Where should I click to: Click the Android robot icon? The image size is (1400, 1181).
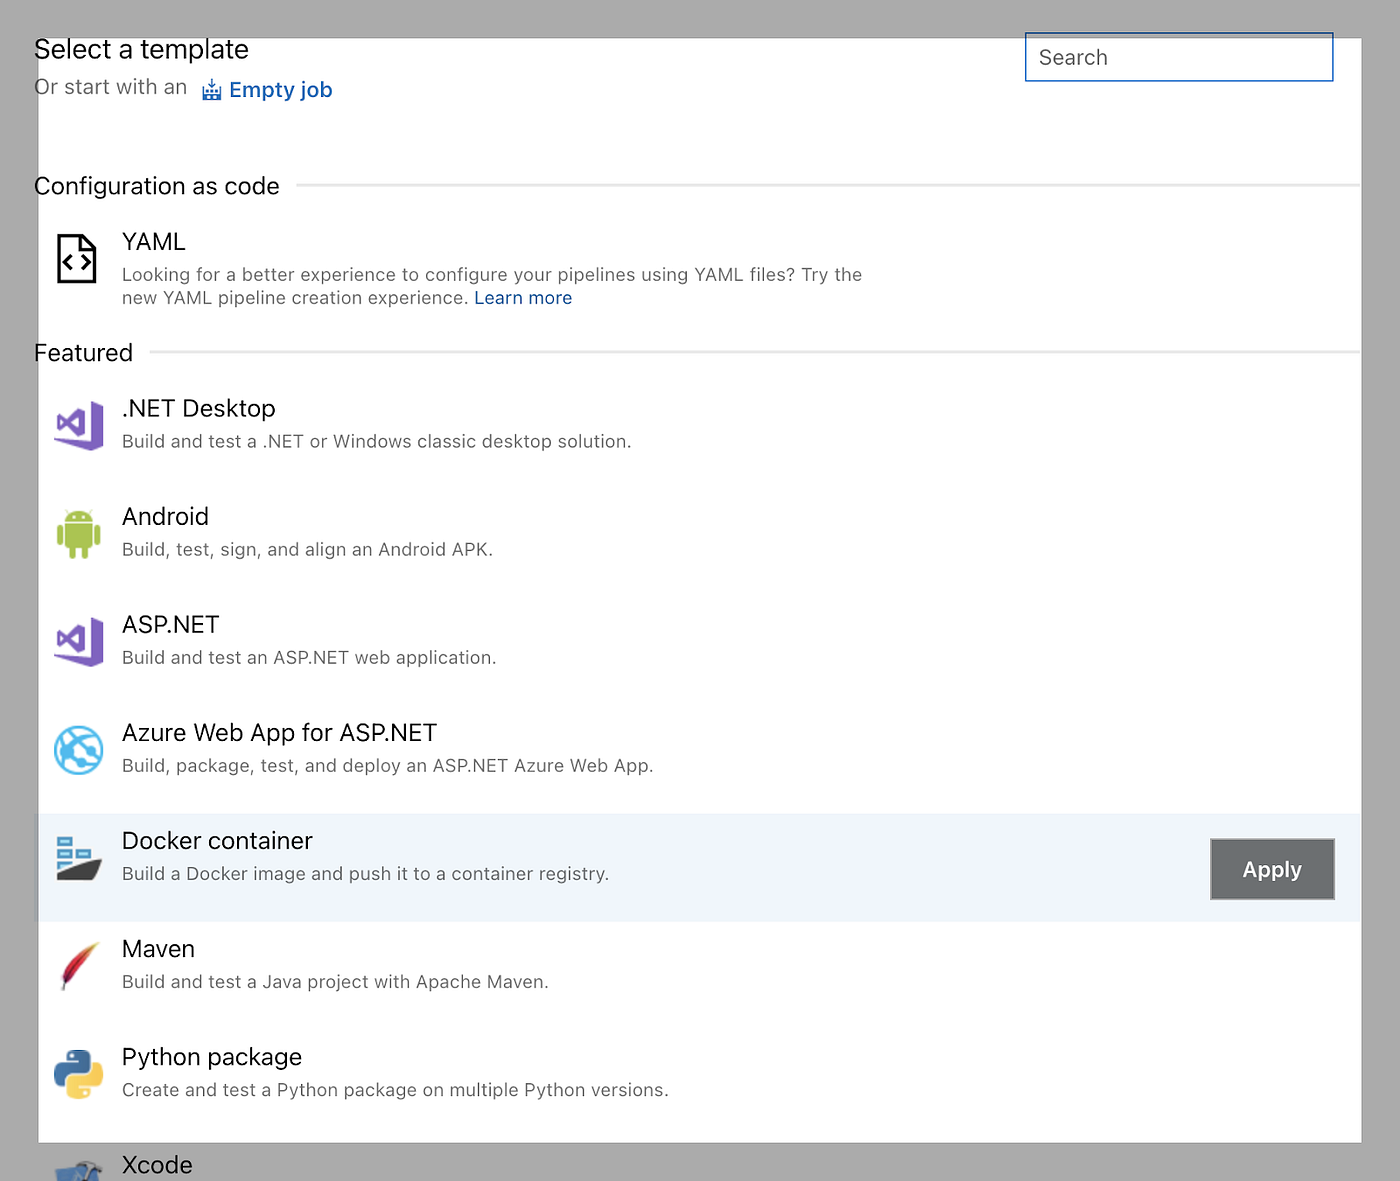(79, 534)
